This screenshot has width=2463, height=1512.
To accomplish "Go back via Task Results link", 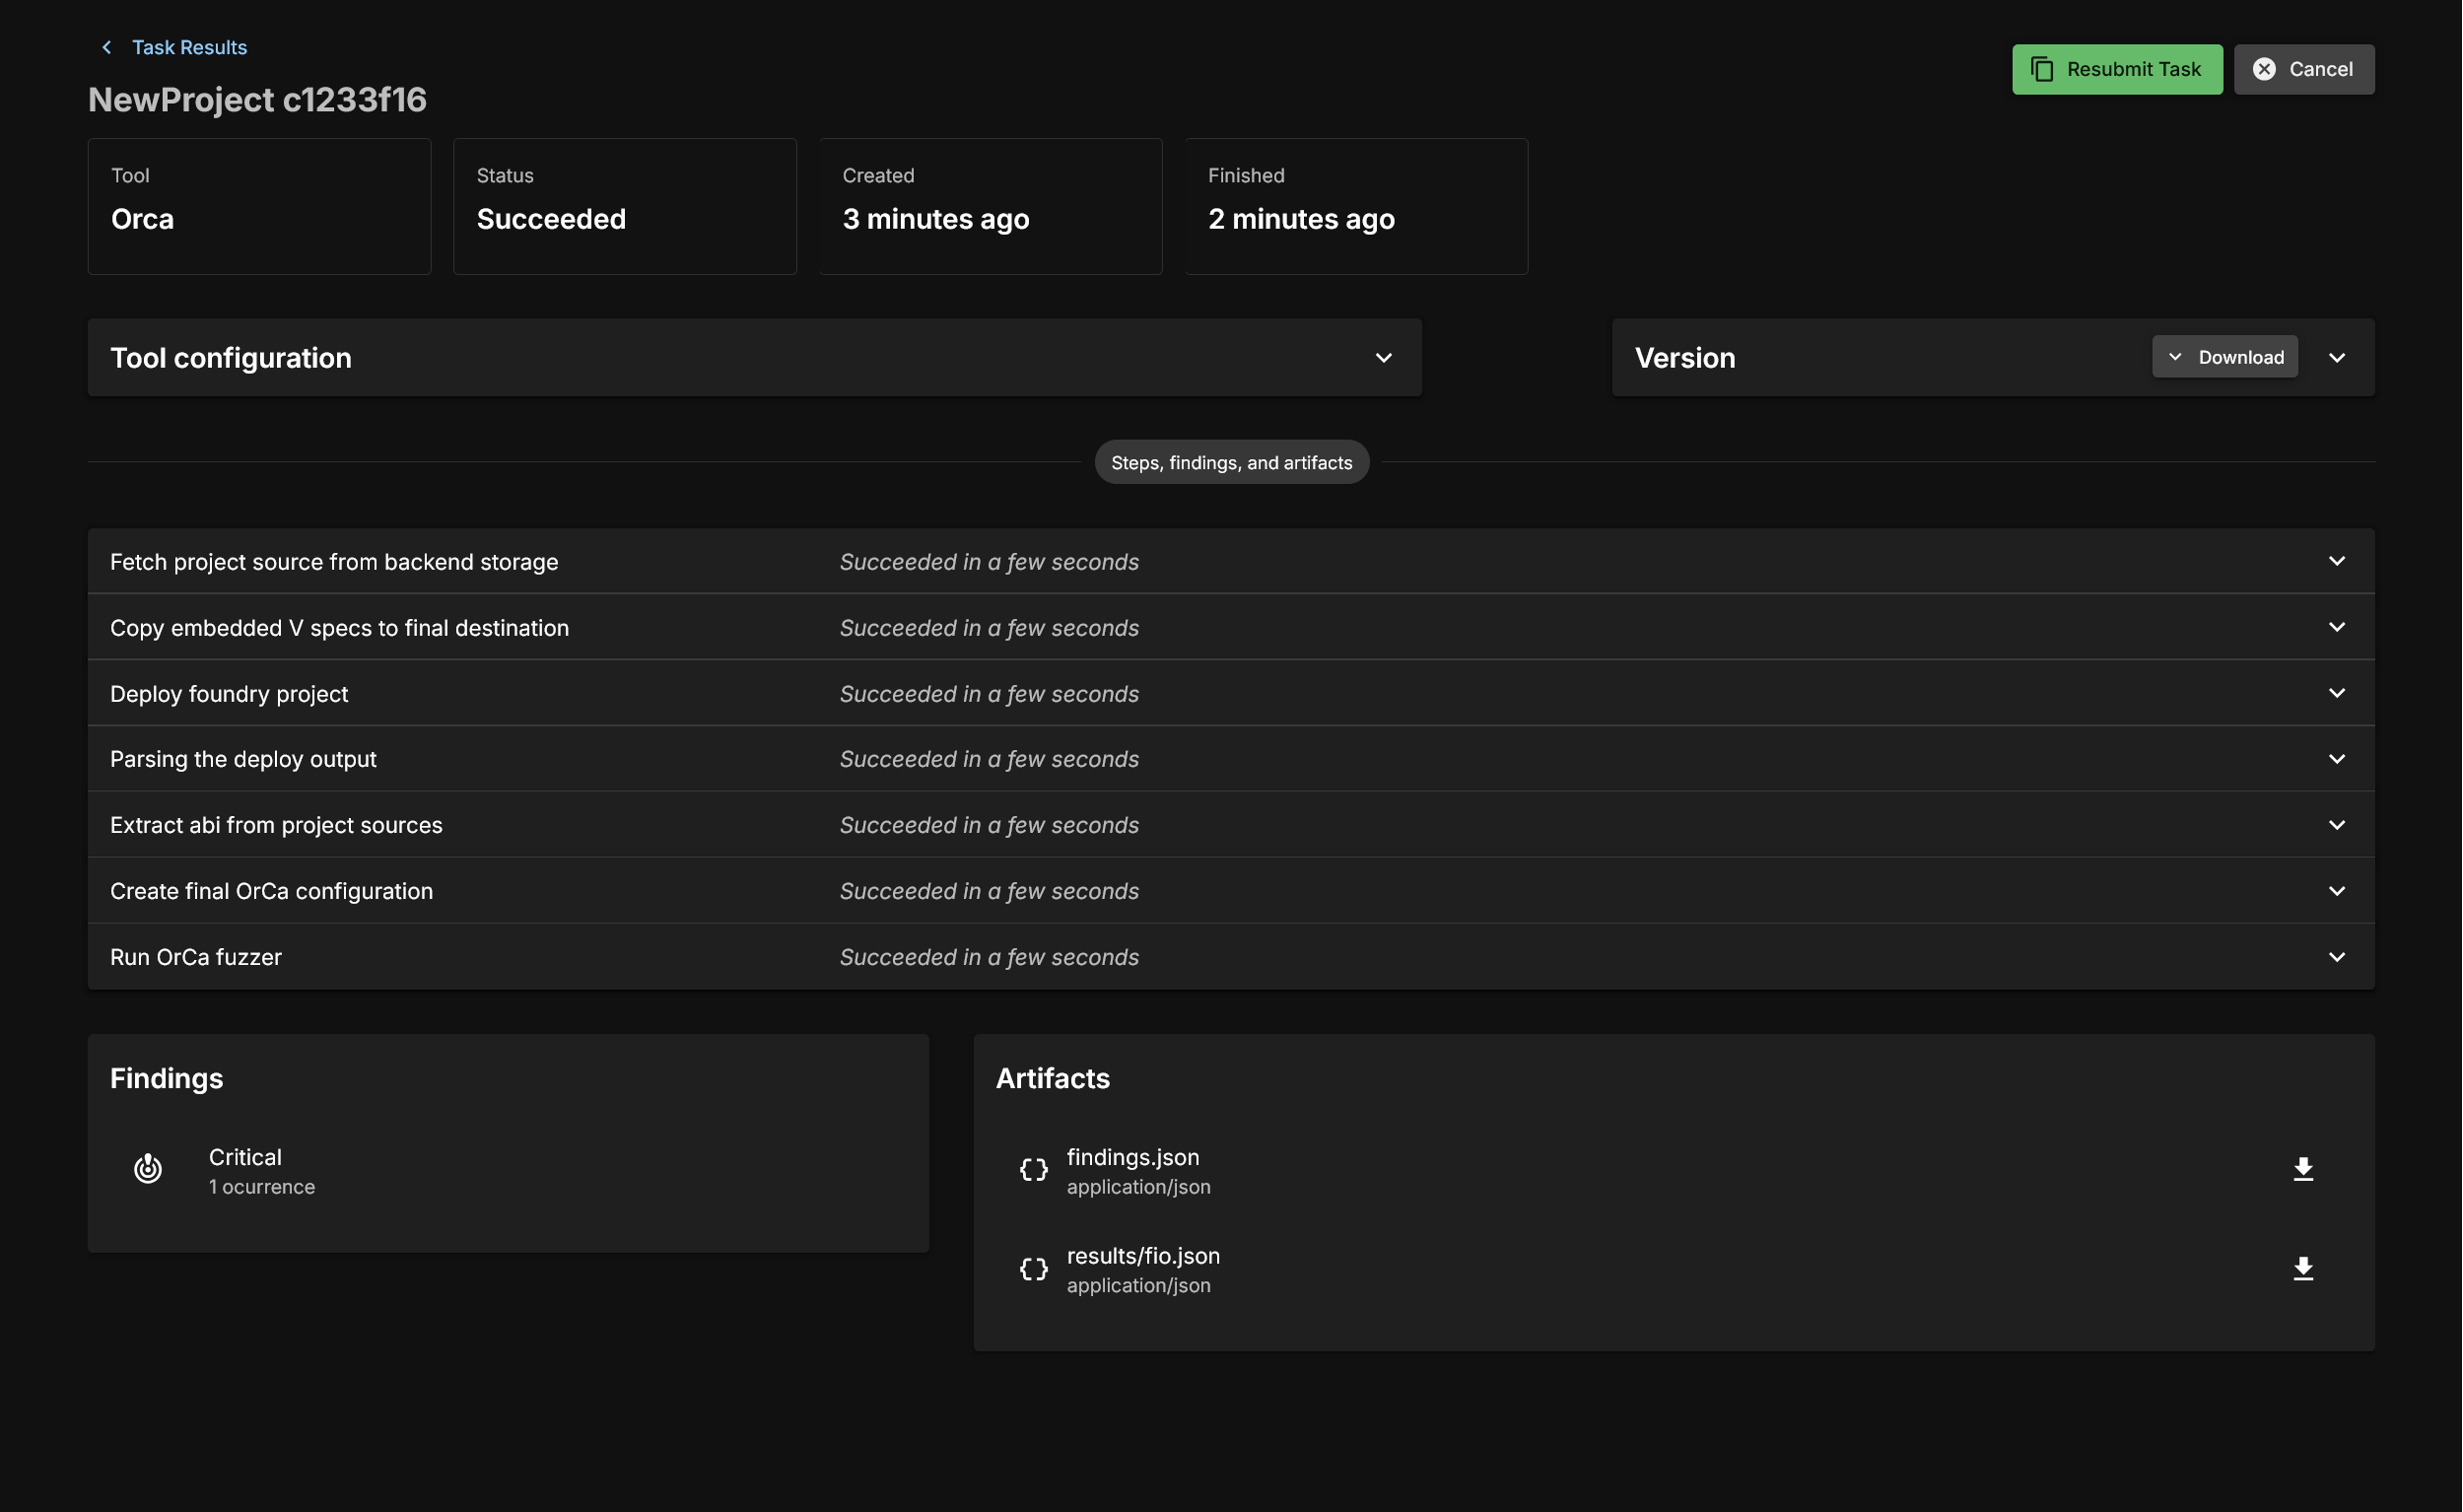I will pyautogui.click(x=189, y=47).
